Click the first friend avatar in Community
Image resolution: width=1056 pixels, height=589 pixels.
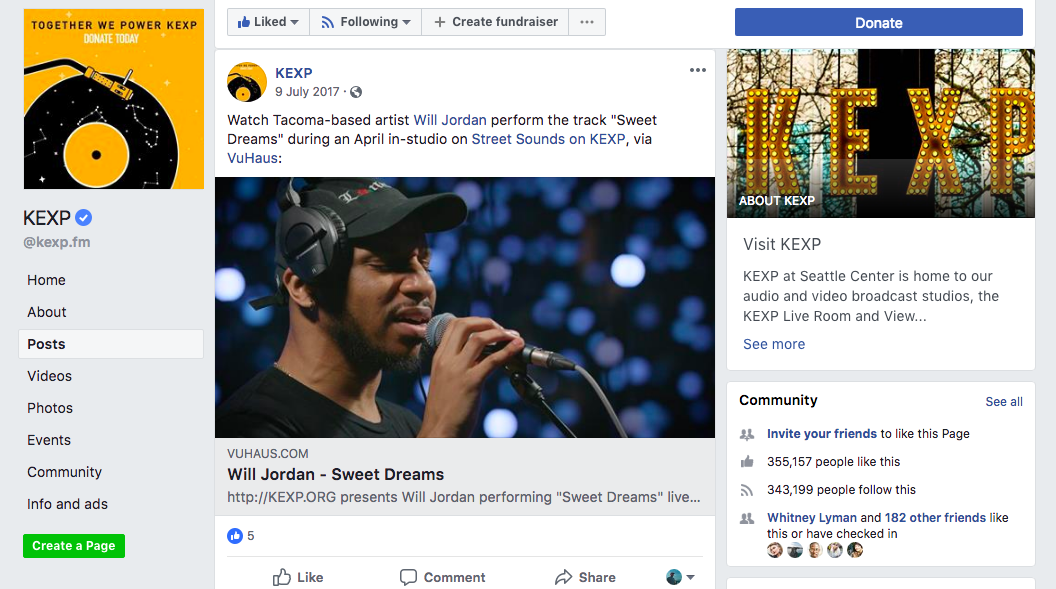(x=775, y=550)
